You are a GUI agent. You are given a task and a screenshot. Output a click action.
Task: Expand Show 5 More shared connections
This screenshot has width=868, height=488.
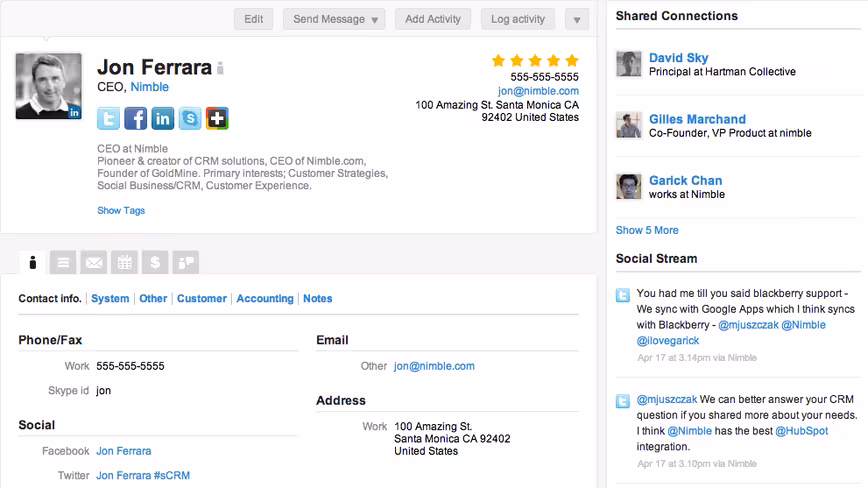[647, 230]
